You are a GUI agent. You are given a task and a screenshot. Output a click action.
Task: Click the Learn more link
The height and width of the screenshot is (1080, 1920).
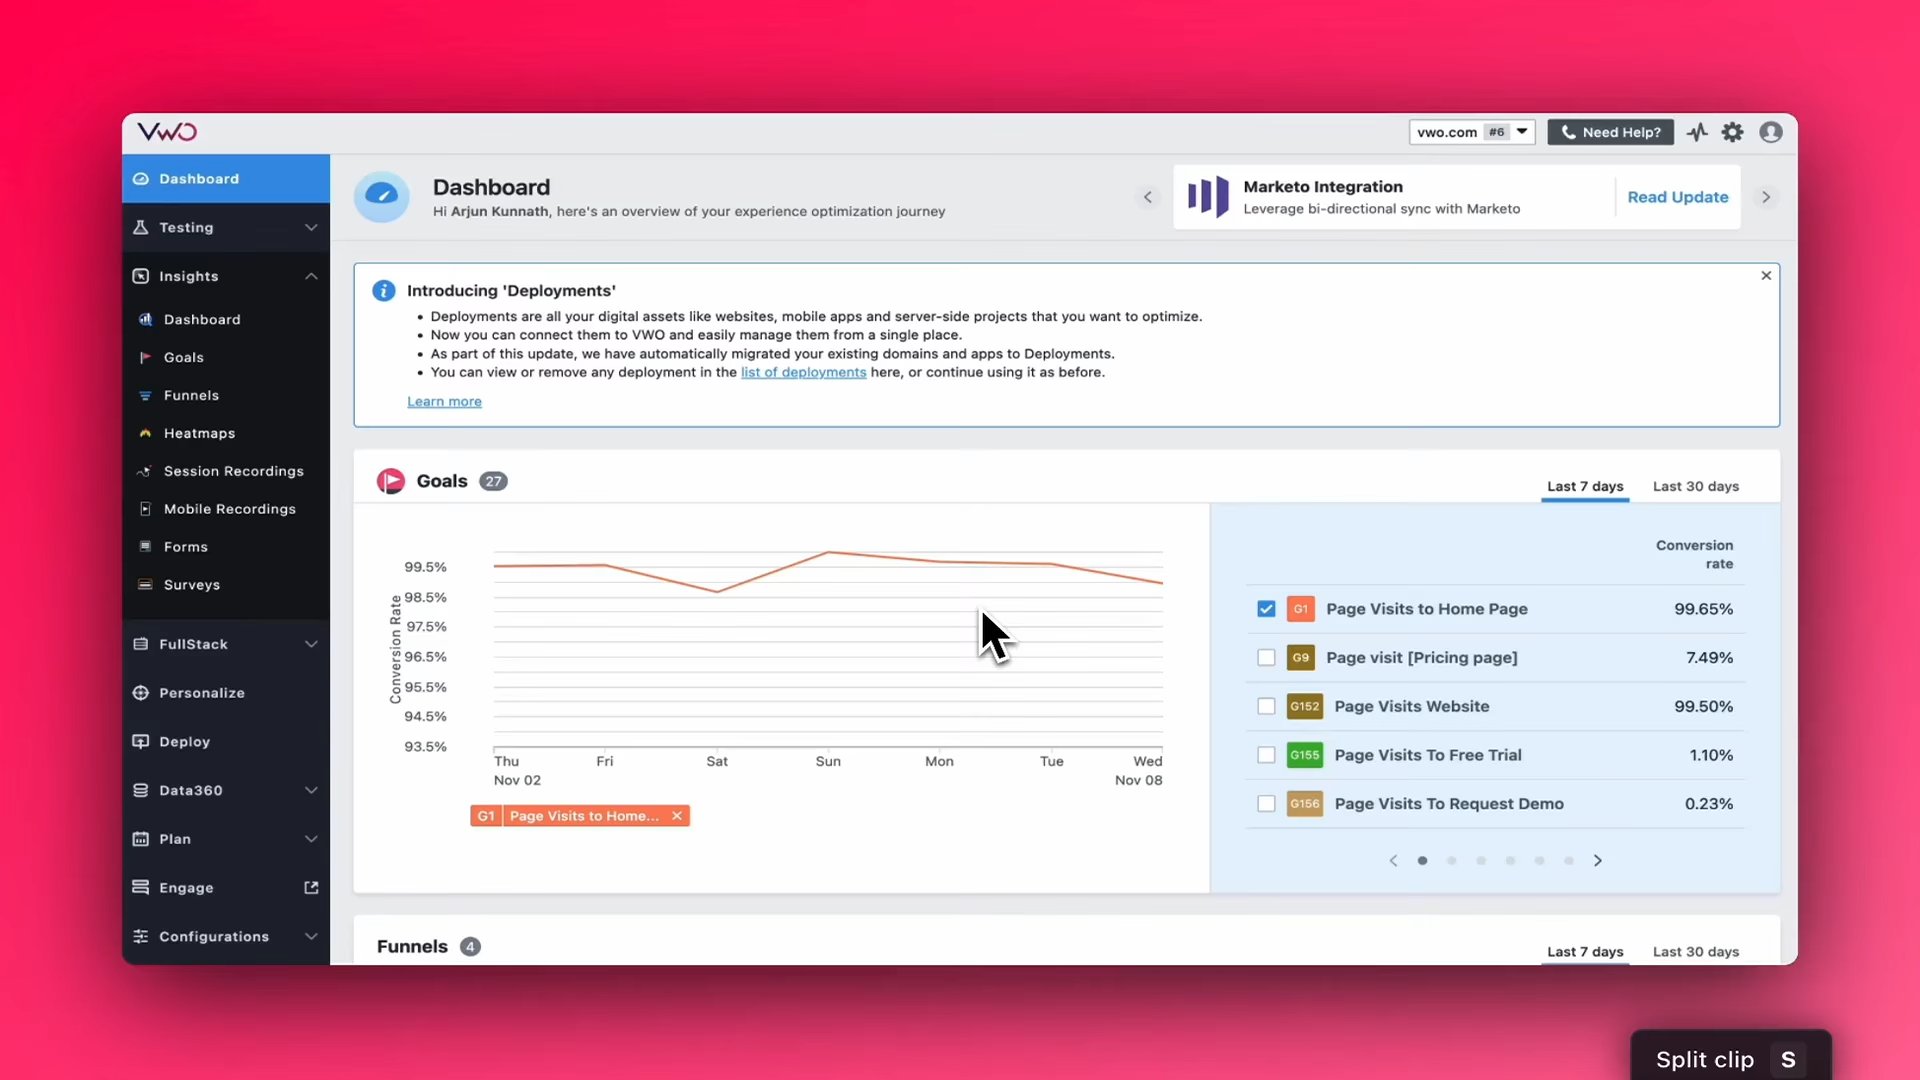pyautogui.click(x=444, y=401)
